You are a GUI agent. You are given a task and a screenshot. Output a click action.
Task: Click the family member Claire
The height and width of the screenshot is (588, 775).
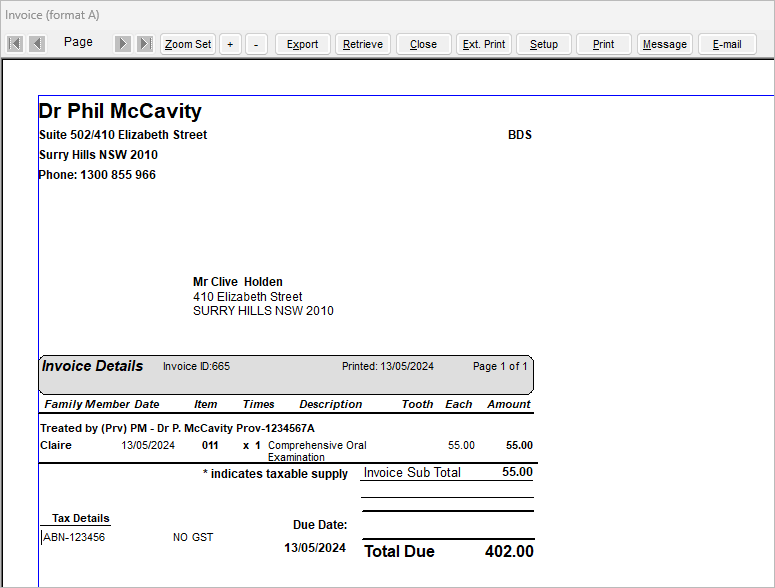56,445
